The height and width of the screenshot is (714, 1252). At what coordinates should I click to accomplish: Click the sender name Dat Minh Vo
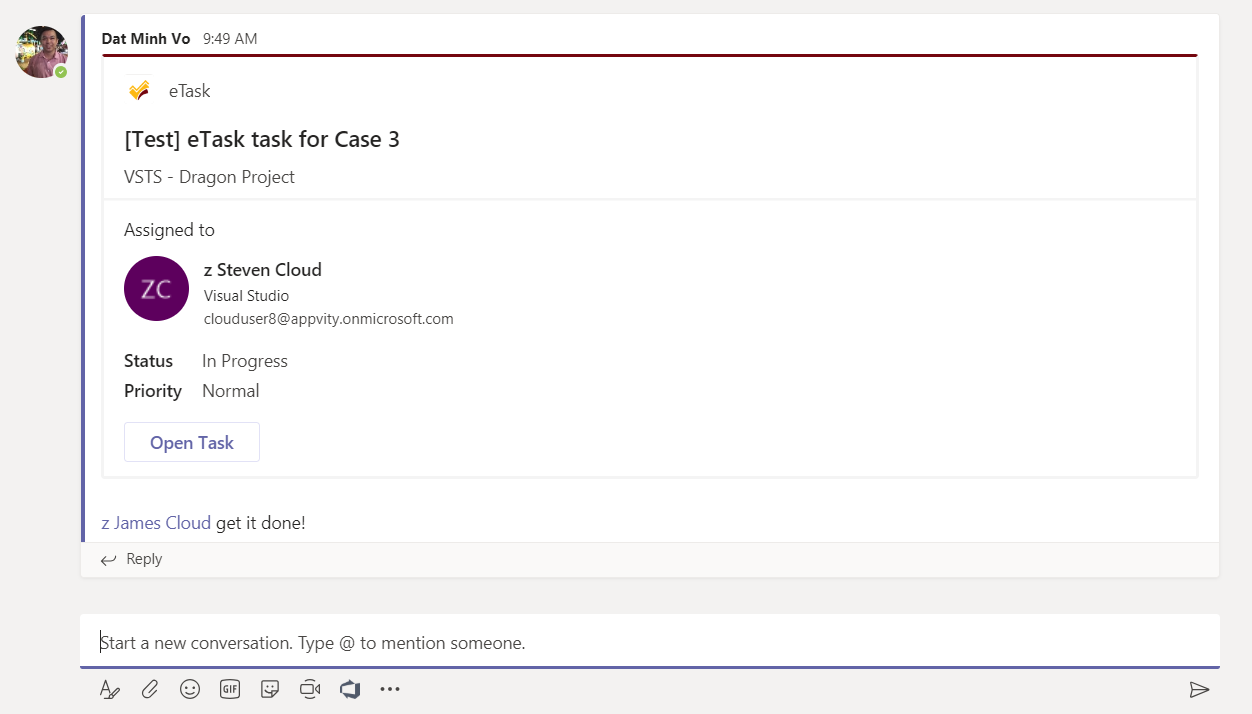146,39
